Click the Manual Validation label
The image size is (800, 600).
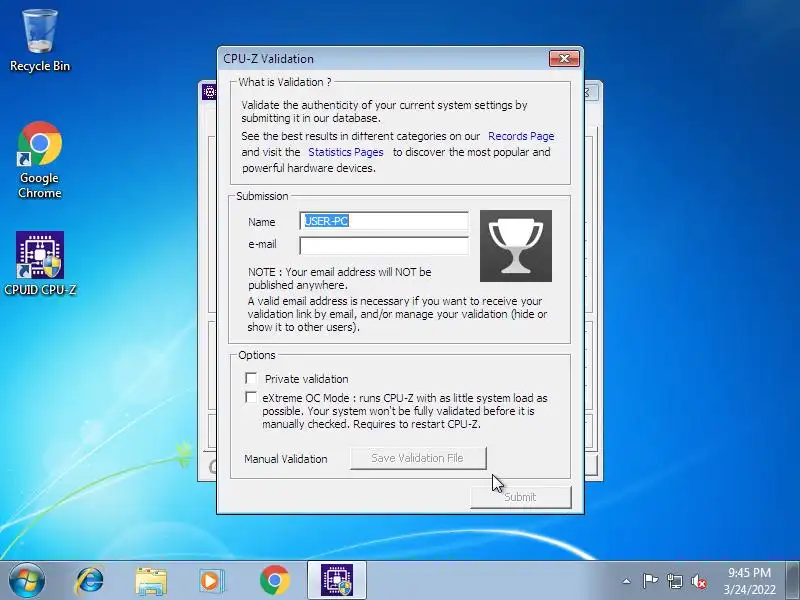tap(286, 459)
